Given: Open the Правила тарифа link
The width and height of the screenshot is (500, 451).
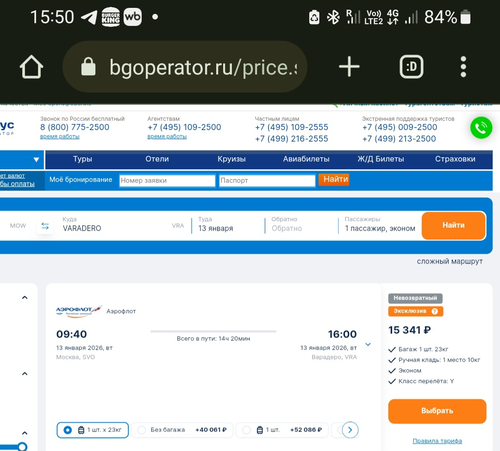Looking at the screenshot, I should 437,441.
